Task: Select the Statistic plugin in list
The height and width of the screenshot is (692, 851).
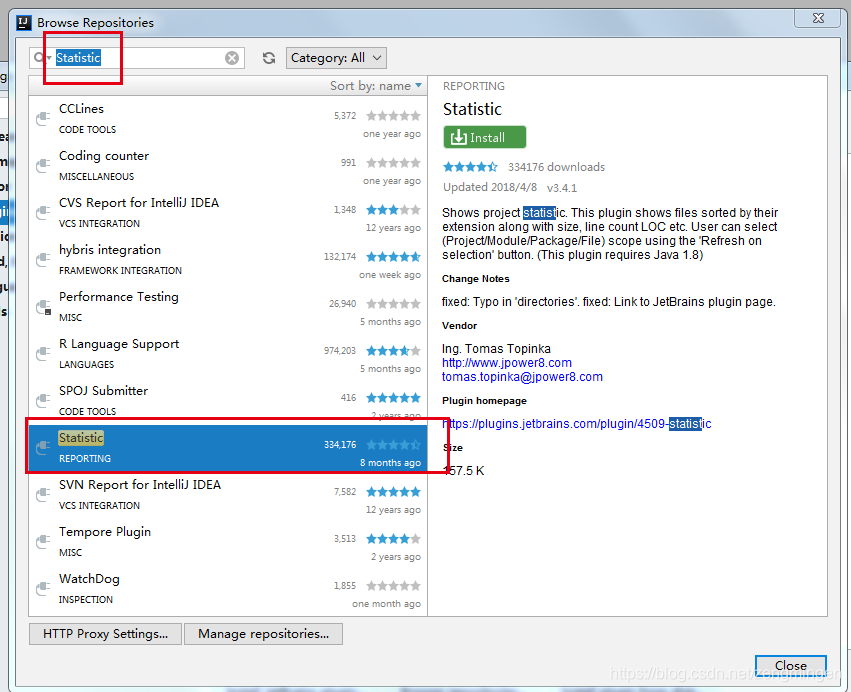Action: [x=228, y=448]
